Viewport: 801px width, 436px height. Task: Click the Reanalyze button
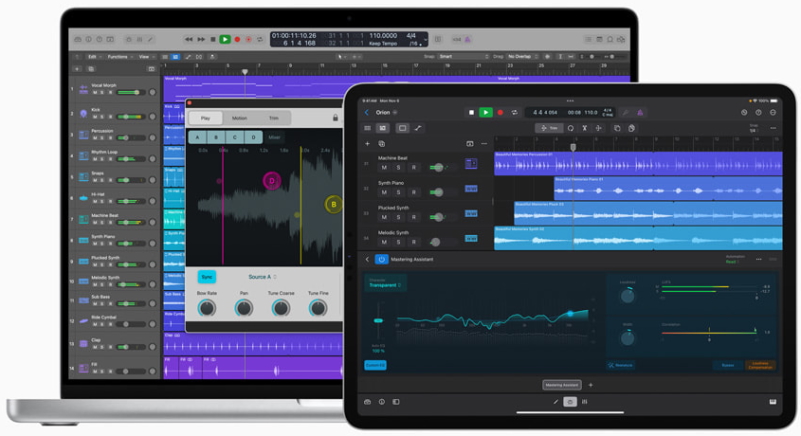coord(621,365)
